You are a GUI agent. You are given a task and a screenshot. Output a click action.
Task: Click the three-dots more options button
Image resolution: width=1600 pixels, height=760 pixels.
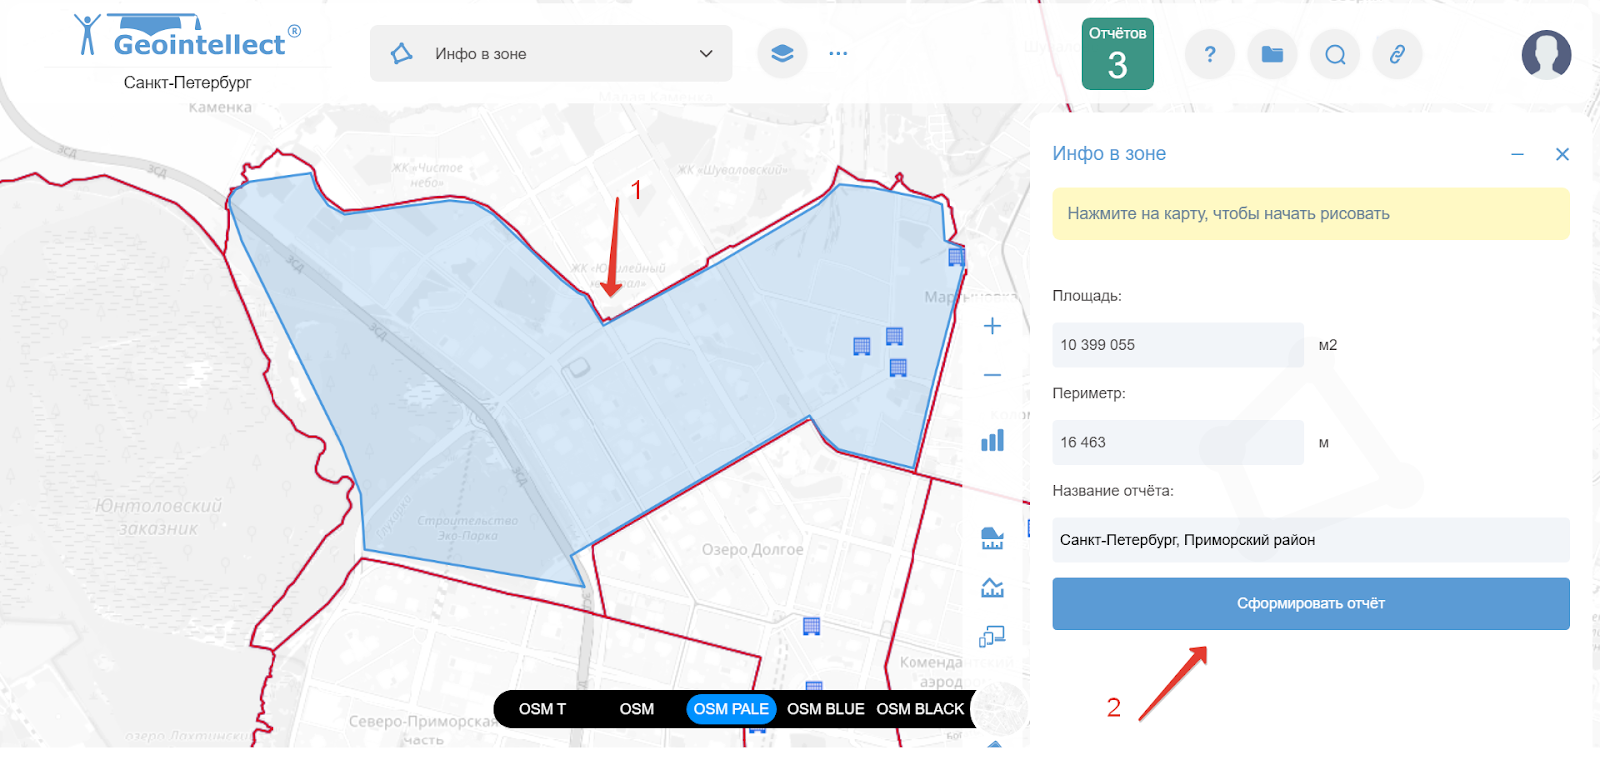pyautogui.click(x=838, y=54)
